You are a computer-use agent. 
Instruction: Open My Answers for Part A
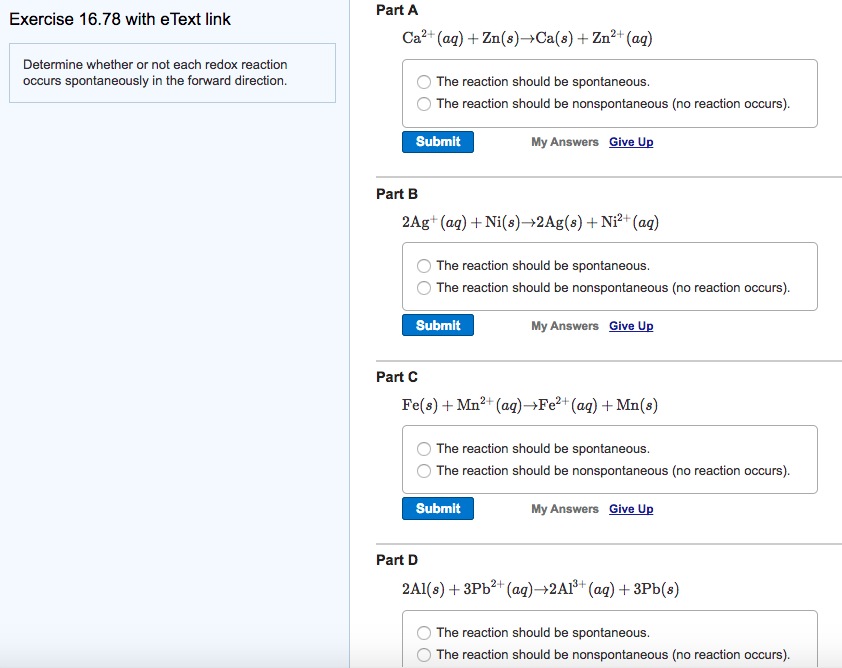pos(564,142)
